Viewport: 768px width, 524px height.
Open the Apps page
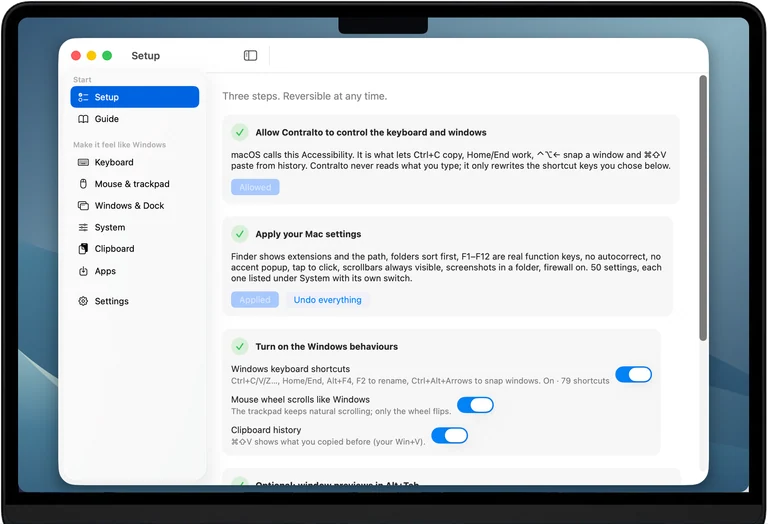coord(135,271)
